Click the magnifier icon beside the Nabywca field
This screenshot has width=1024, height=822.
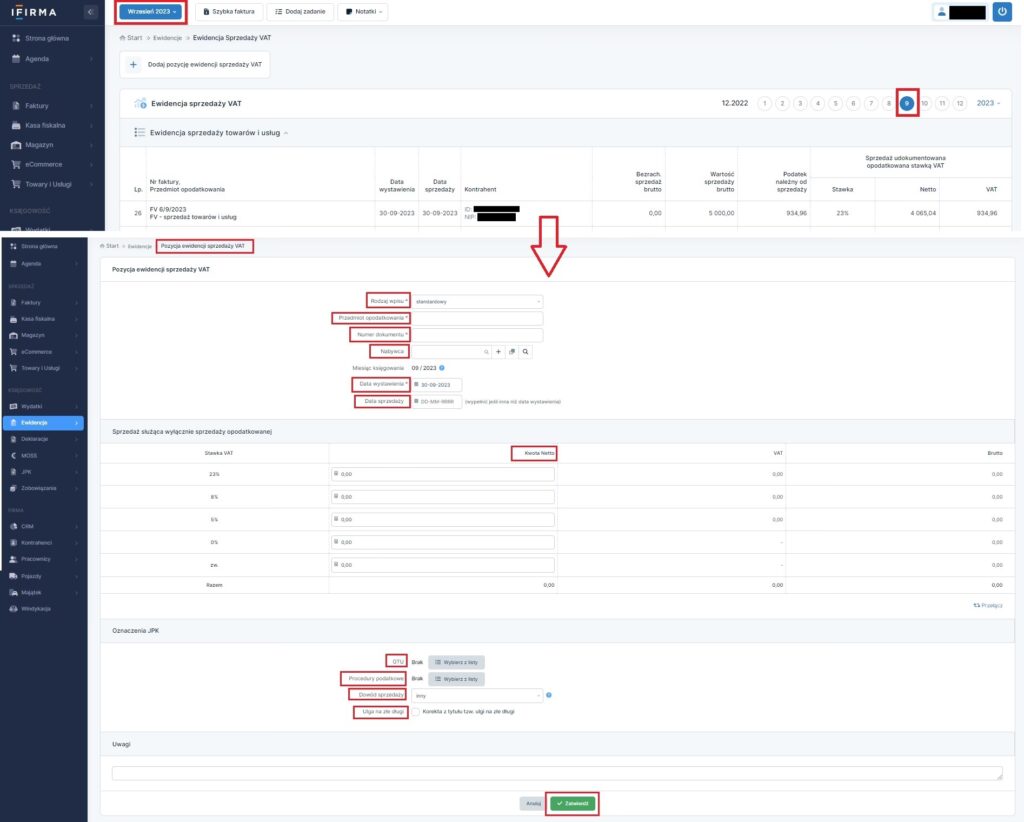point(525,352)
